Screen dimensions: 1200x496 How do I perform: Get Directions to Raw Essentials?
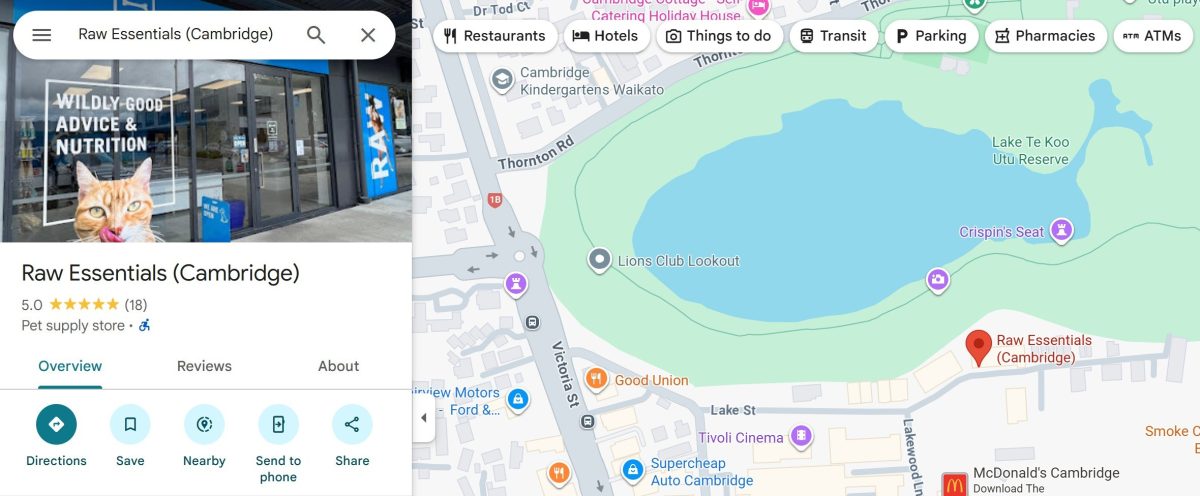click(56, 436)
